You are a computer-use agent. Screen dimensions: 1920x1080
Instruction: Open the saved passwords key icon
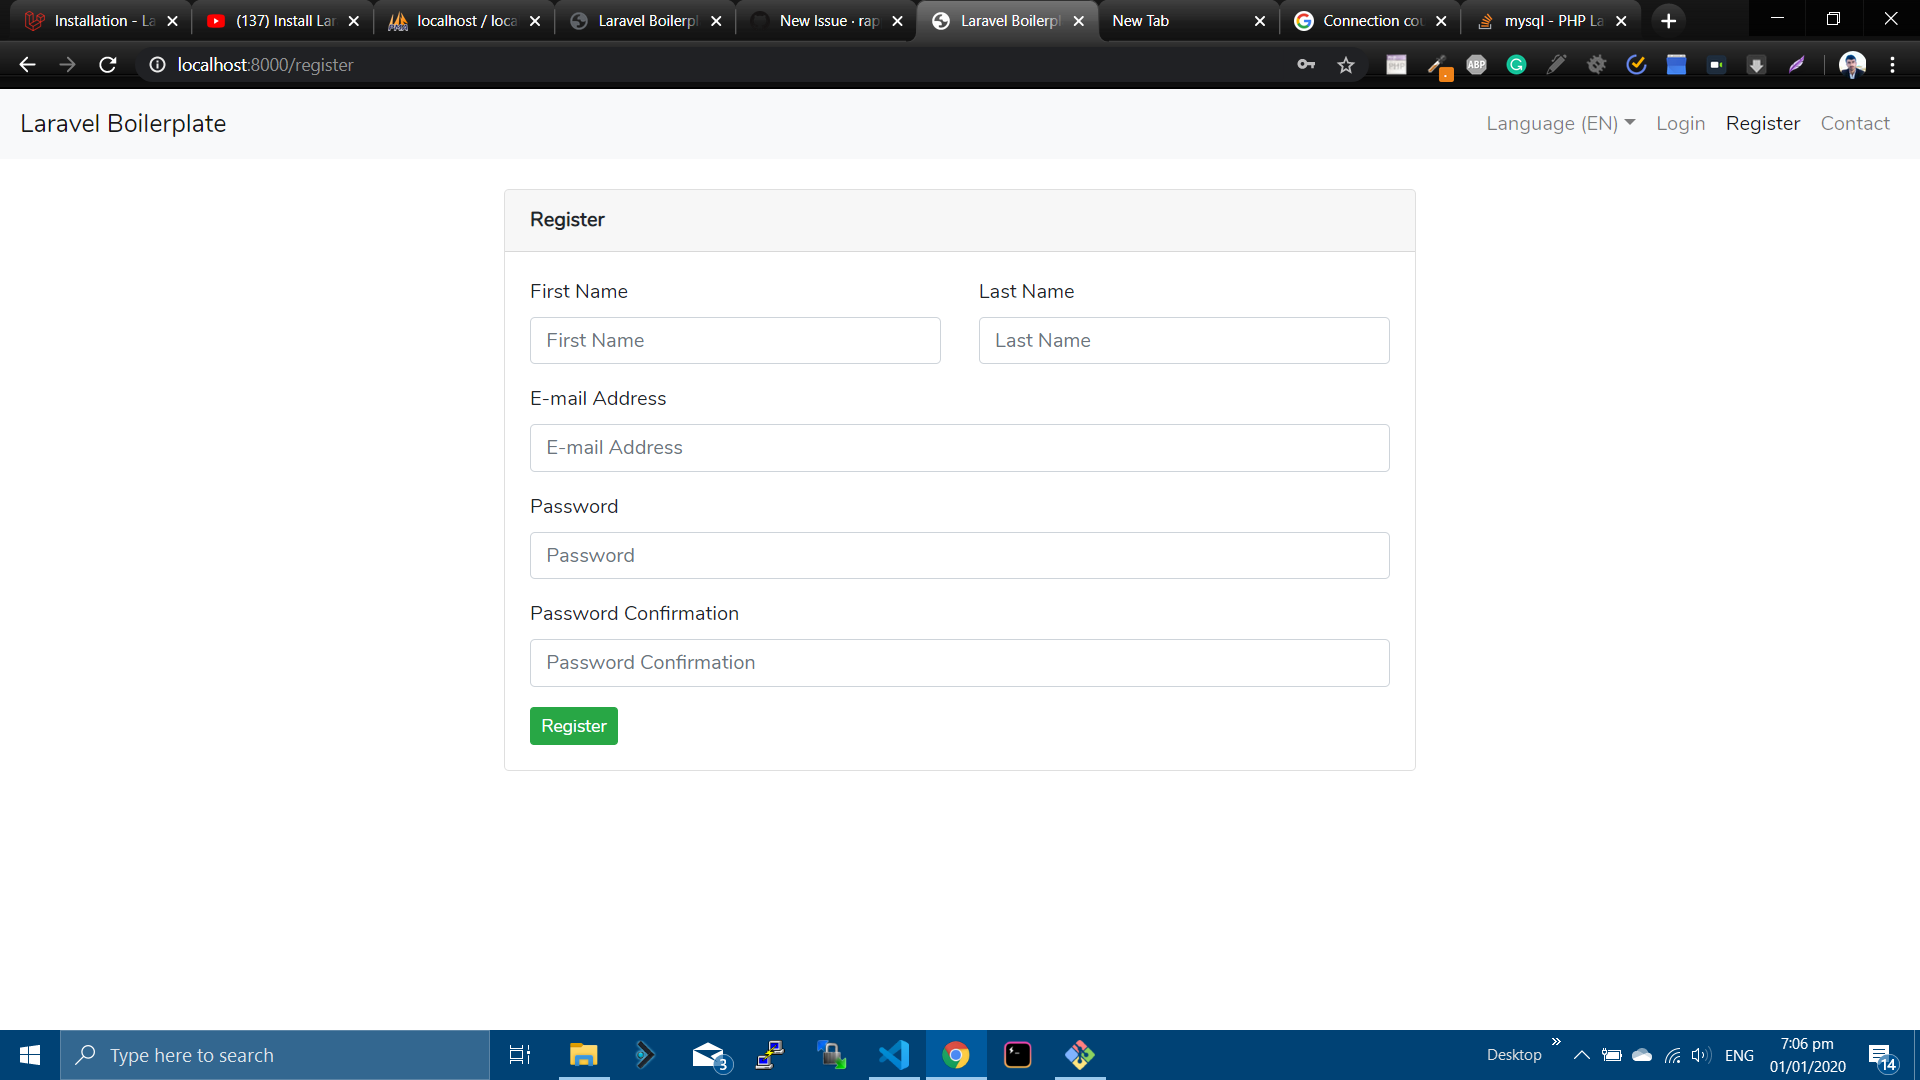click(x=1306, y=64)
